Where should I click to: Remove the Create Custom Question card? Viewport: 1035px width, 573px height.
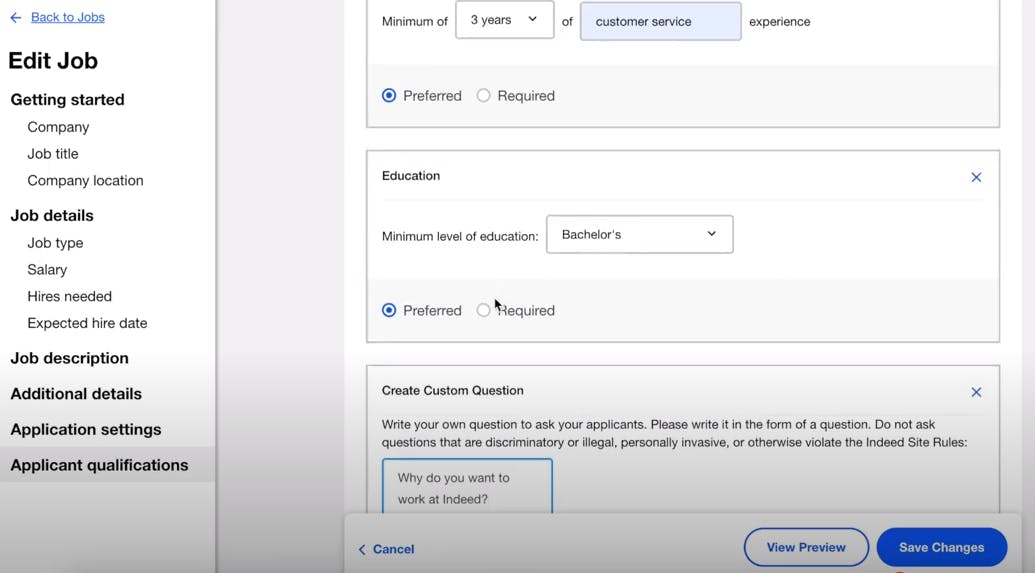point(976,392)
